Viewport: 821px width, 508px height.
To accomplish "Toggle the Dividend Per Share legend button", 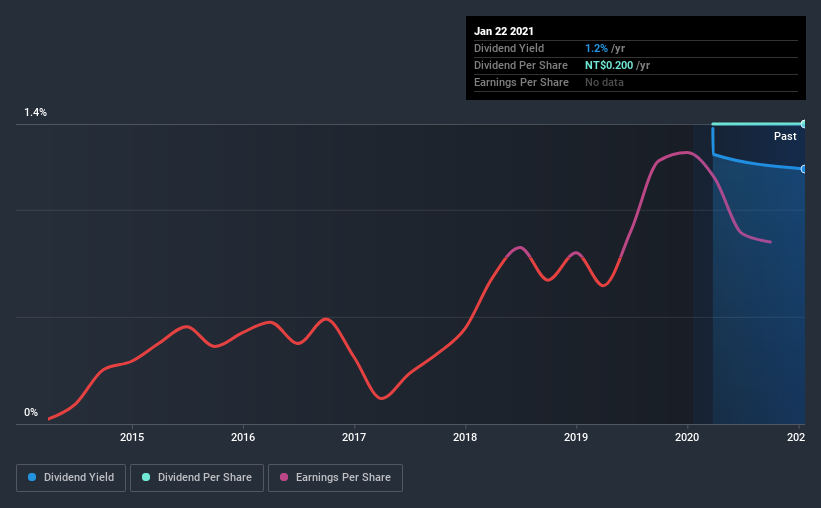I will (197, 478).
